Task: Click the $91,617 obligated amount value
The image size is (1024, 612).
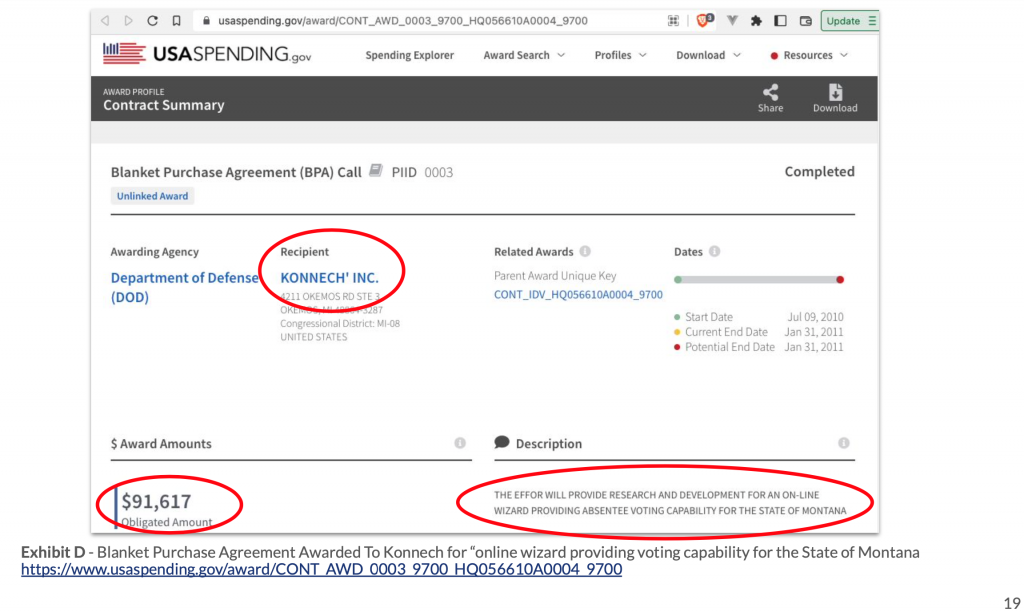Action: (157, 501)
